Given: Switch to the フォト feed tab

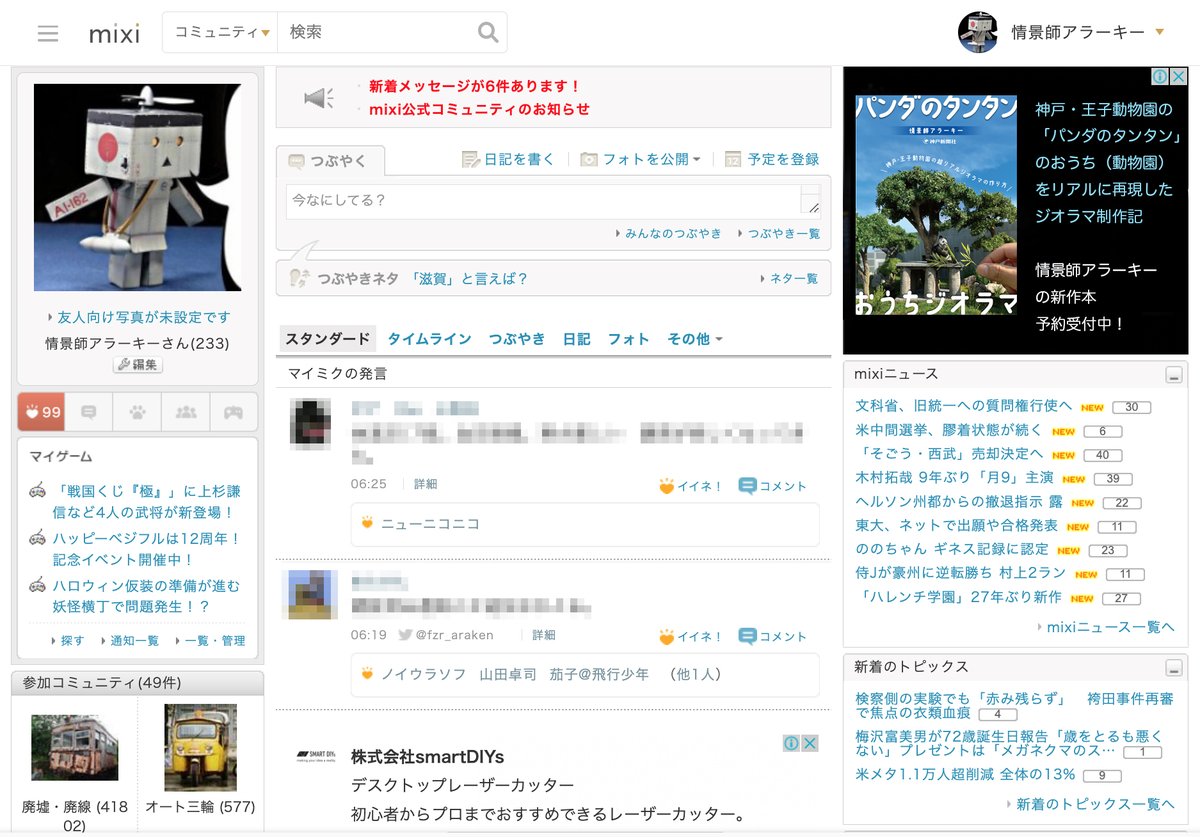Looking at the screenshot, I should tap(628, 339).
